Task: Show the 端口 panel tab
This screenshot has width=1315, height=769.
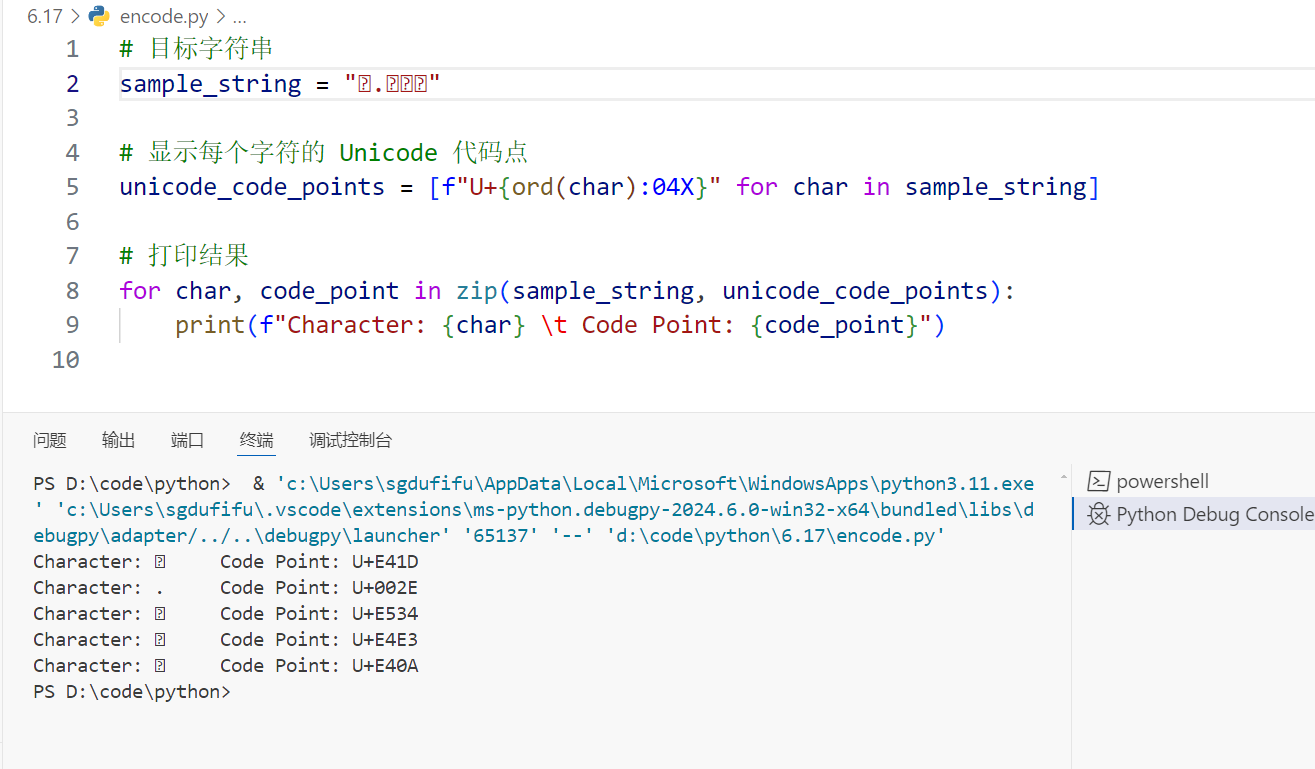Action: coord(187,440)
